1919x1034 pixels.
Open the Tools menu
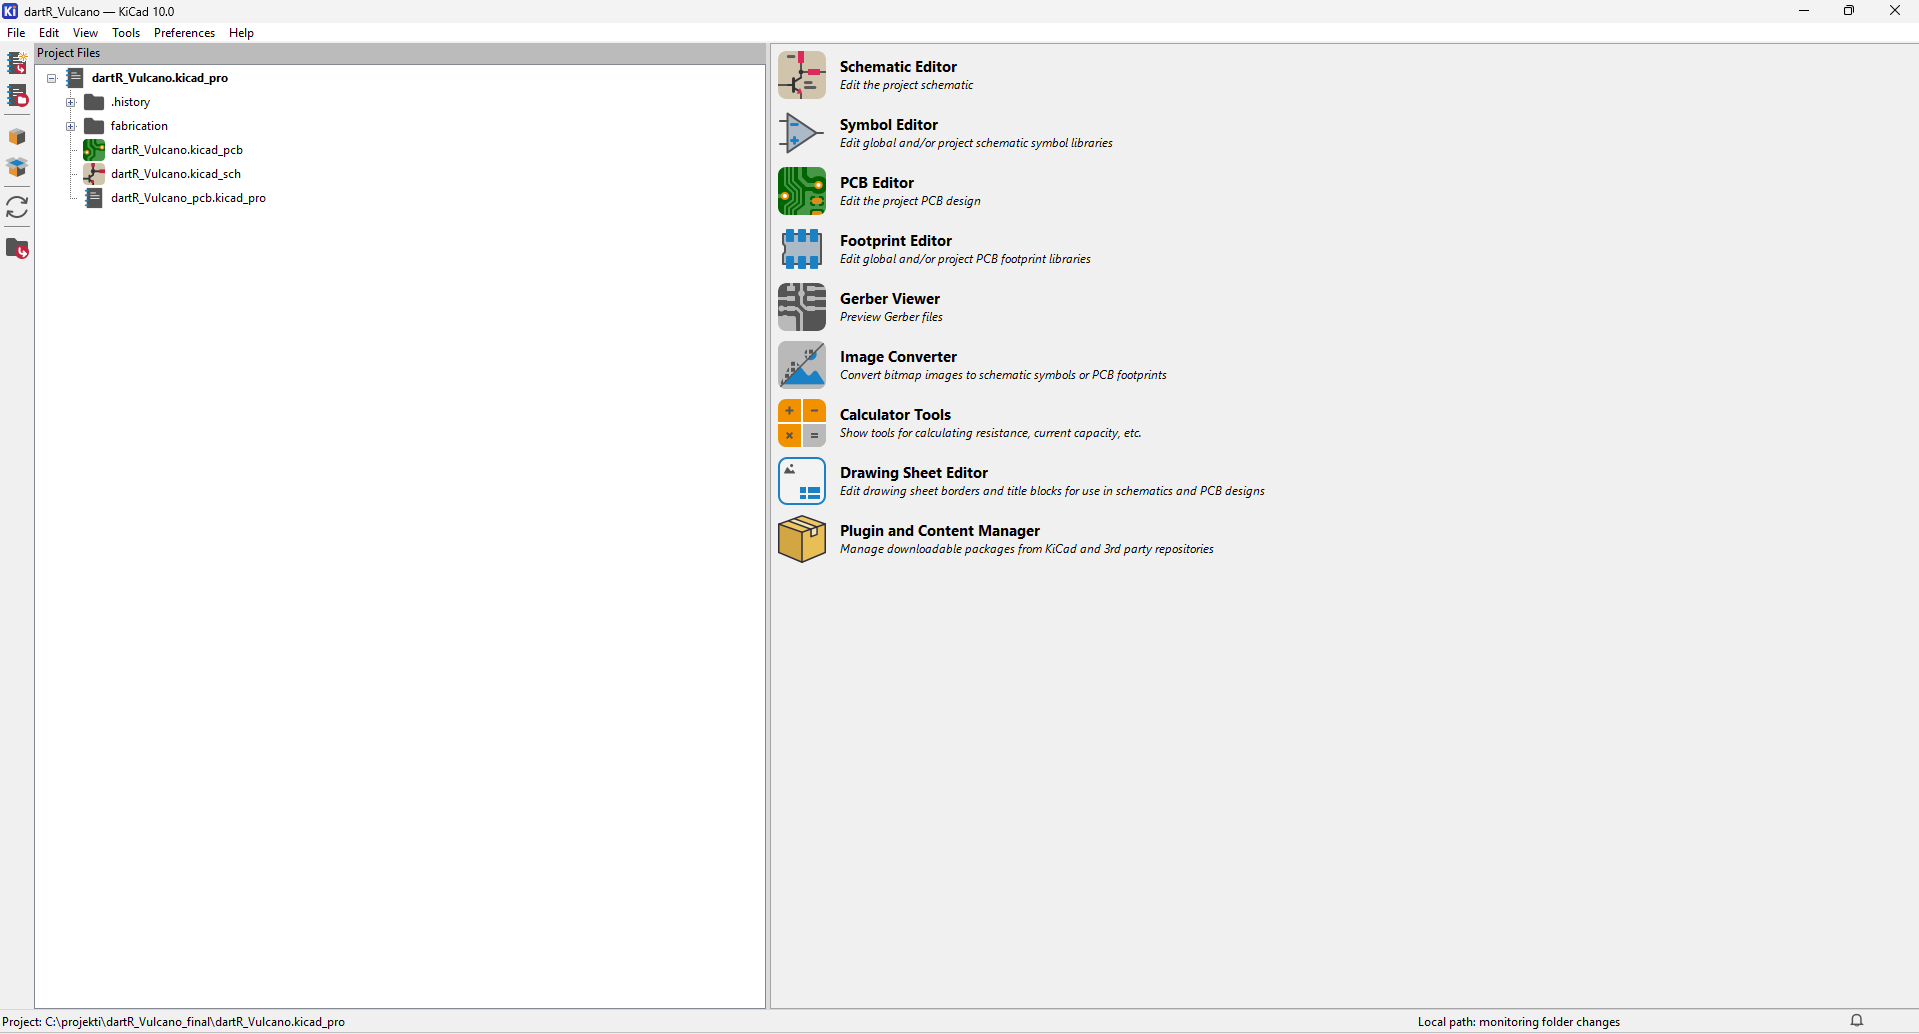pyautogui.click(x=126, y=33)
